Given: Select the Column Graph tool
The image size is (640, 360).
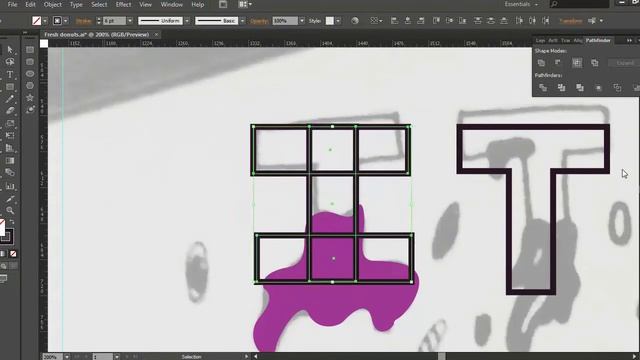Looking at the screenshot, I should tap(10, 186).
